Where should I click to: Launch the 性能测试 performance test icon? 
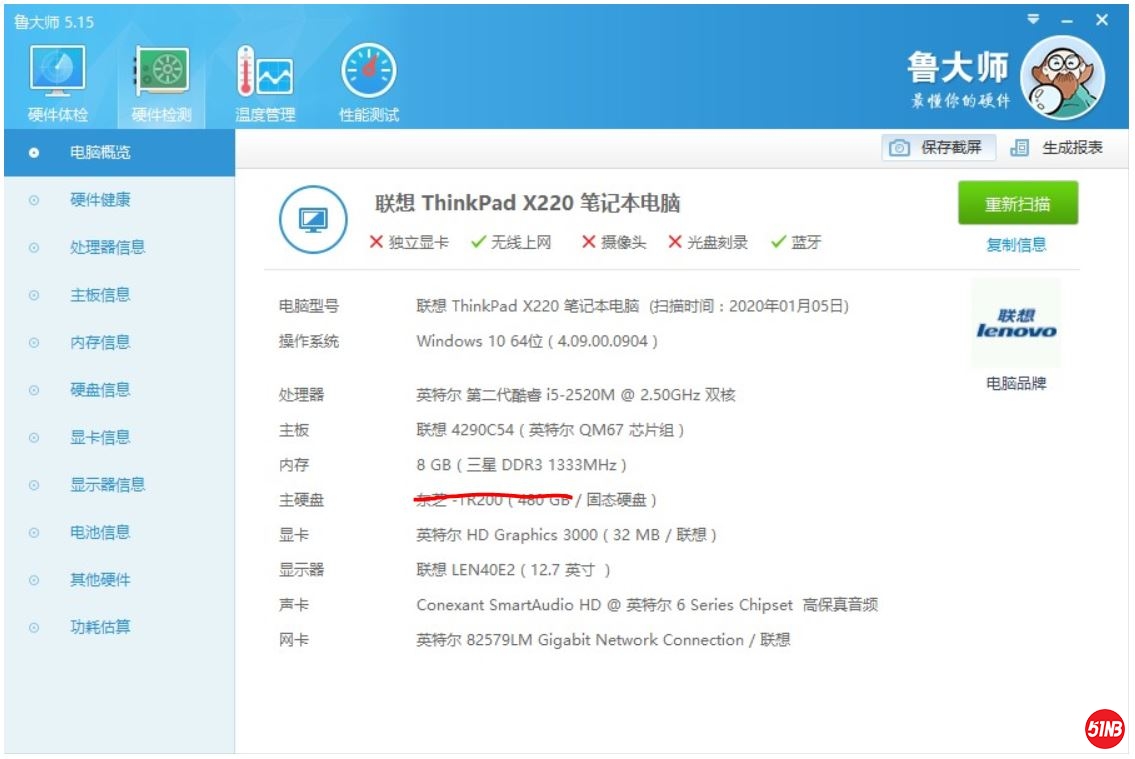pyautogui.click(x=368, y=82)
